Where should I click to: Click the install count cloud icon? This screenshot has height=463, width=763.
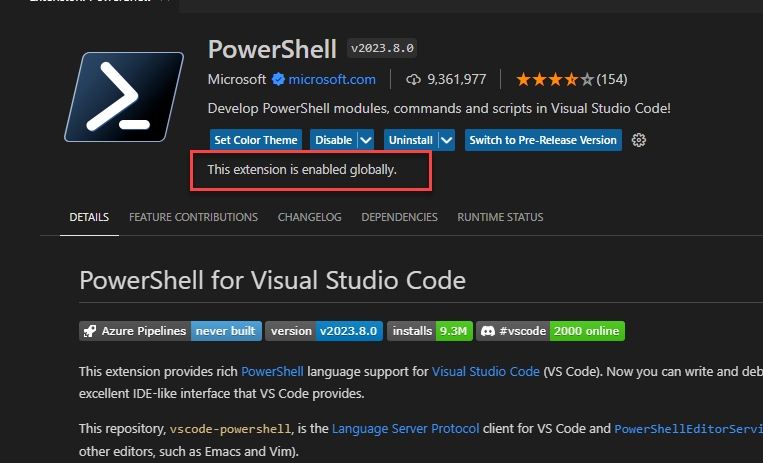[414, 80]
